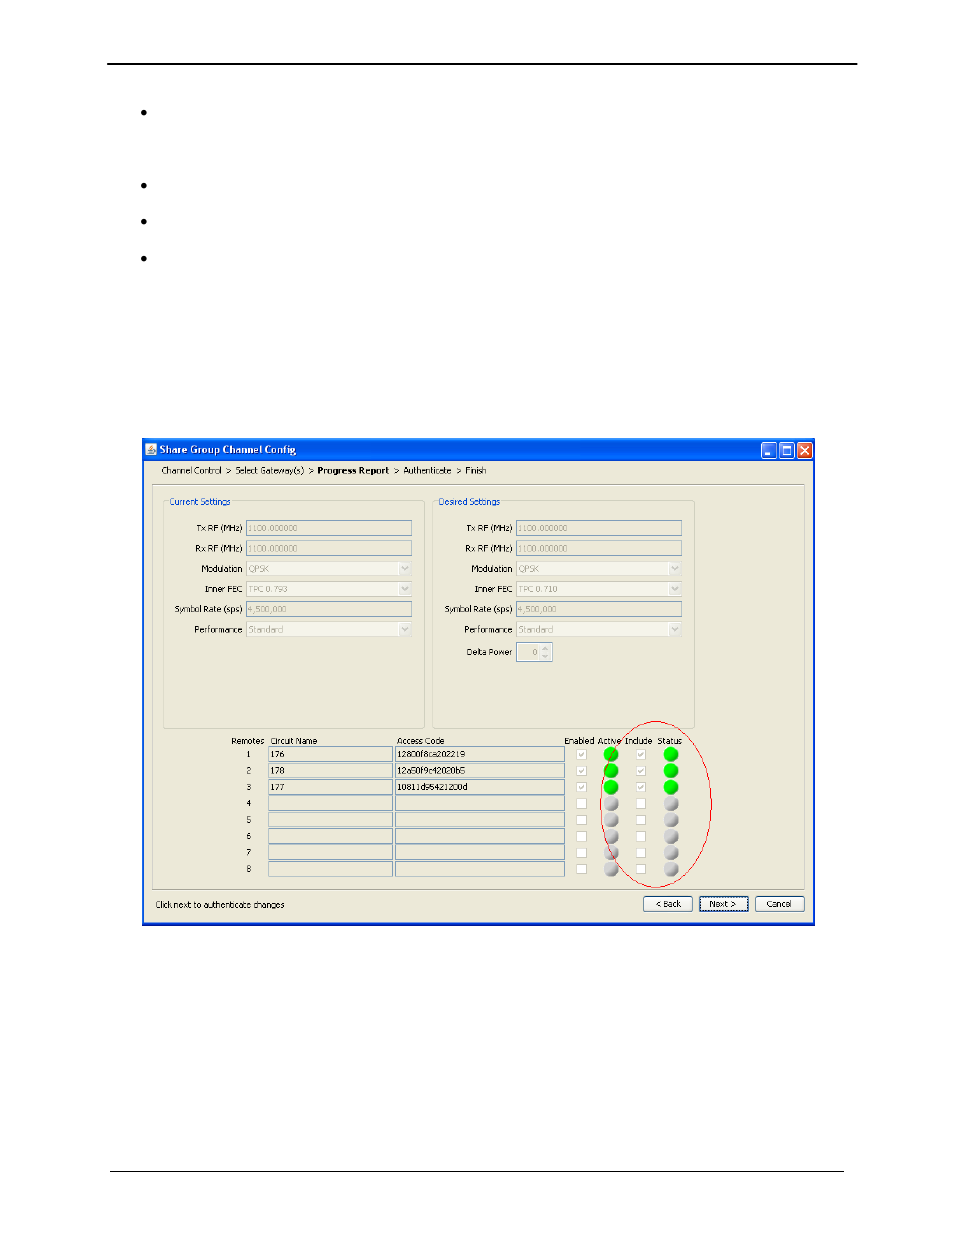Click the Active indicator for remote 2

click(x=611, y=771)
